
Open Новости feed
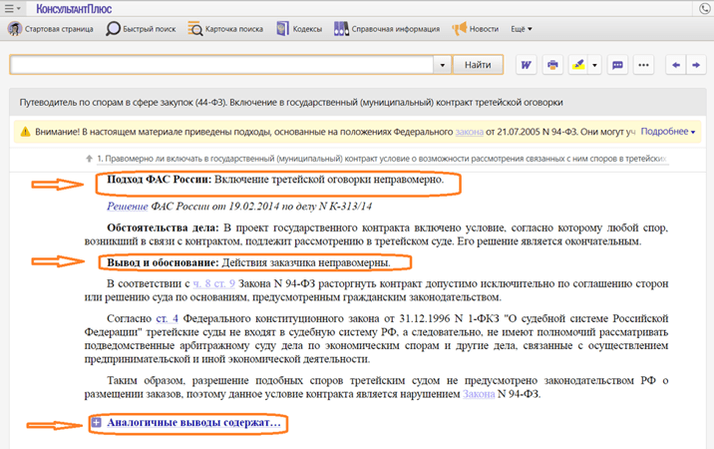(x=476, y=29)
